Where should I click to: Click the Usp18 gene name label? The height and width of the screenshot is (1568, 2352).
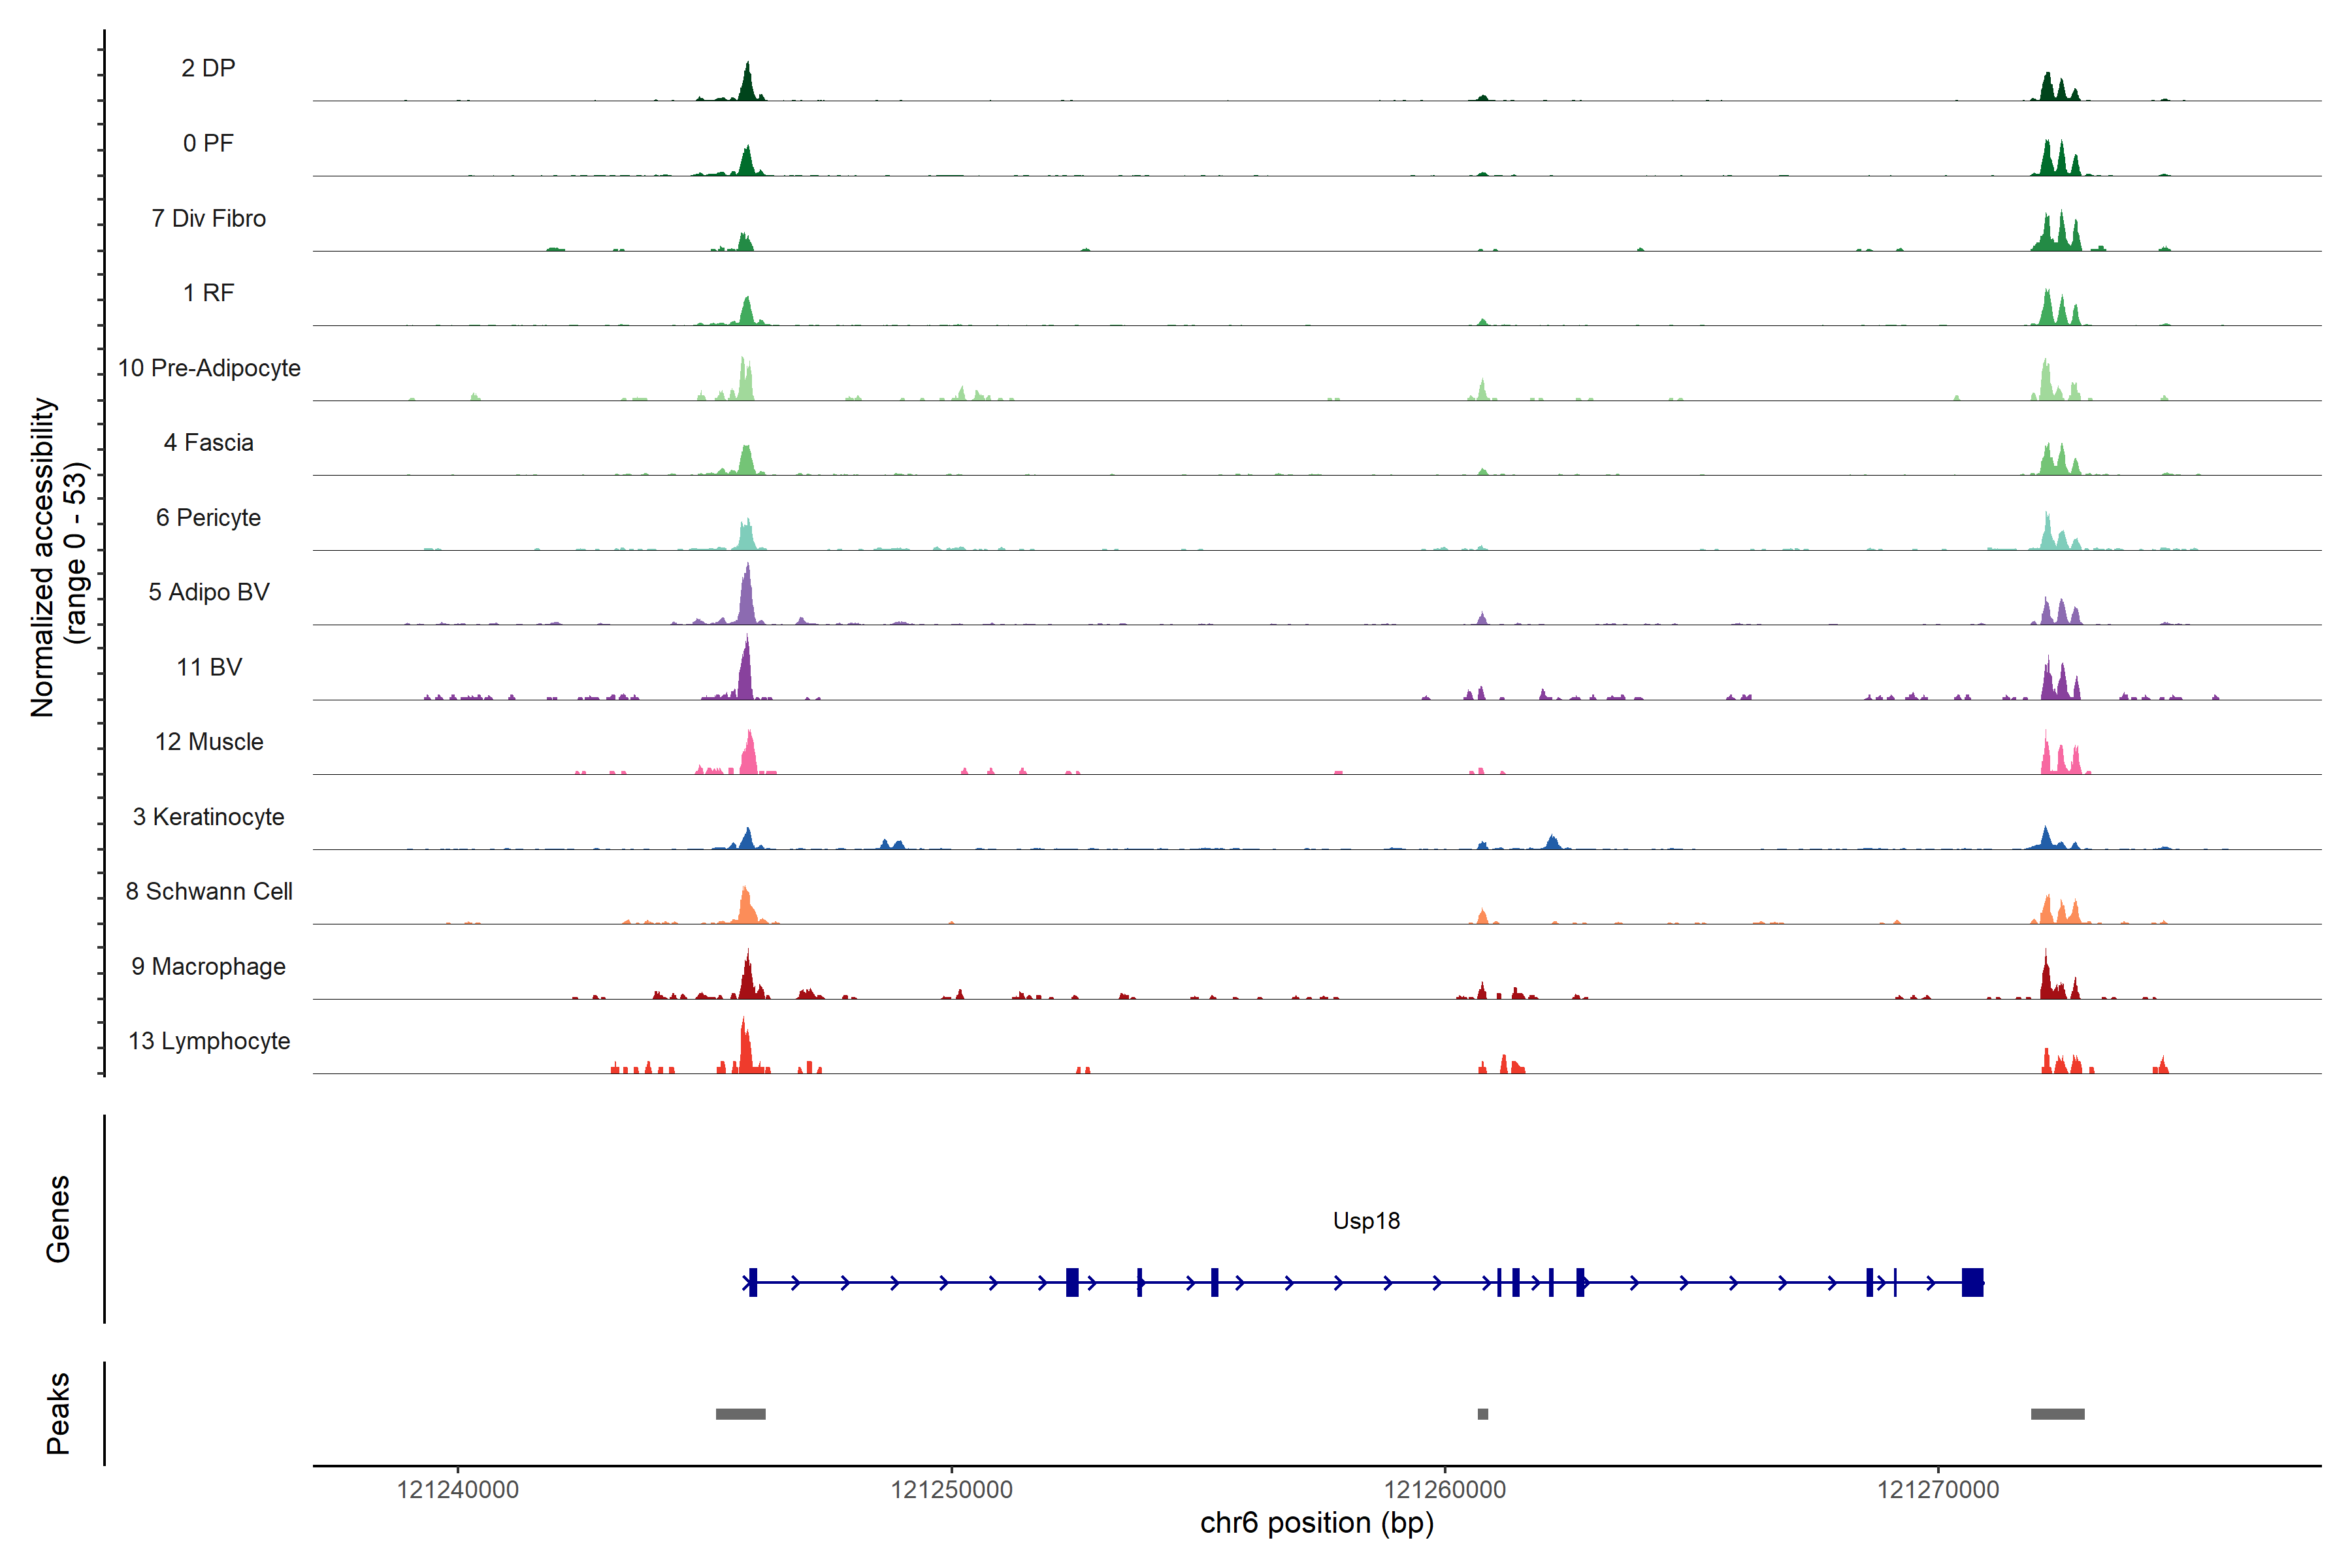[x=1366, y=1221]
